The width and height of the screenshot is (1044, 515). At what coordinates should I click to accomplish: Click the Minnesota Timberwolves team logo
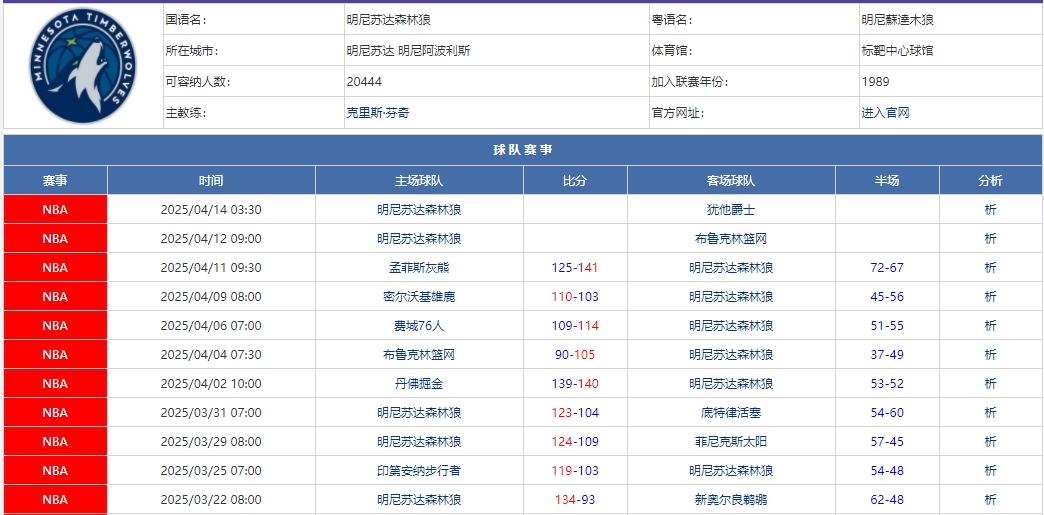click(x=82, y=67)
